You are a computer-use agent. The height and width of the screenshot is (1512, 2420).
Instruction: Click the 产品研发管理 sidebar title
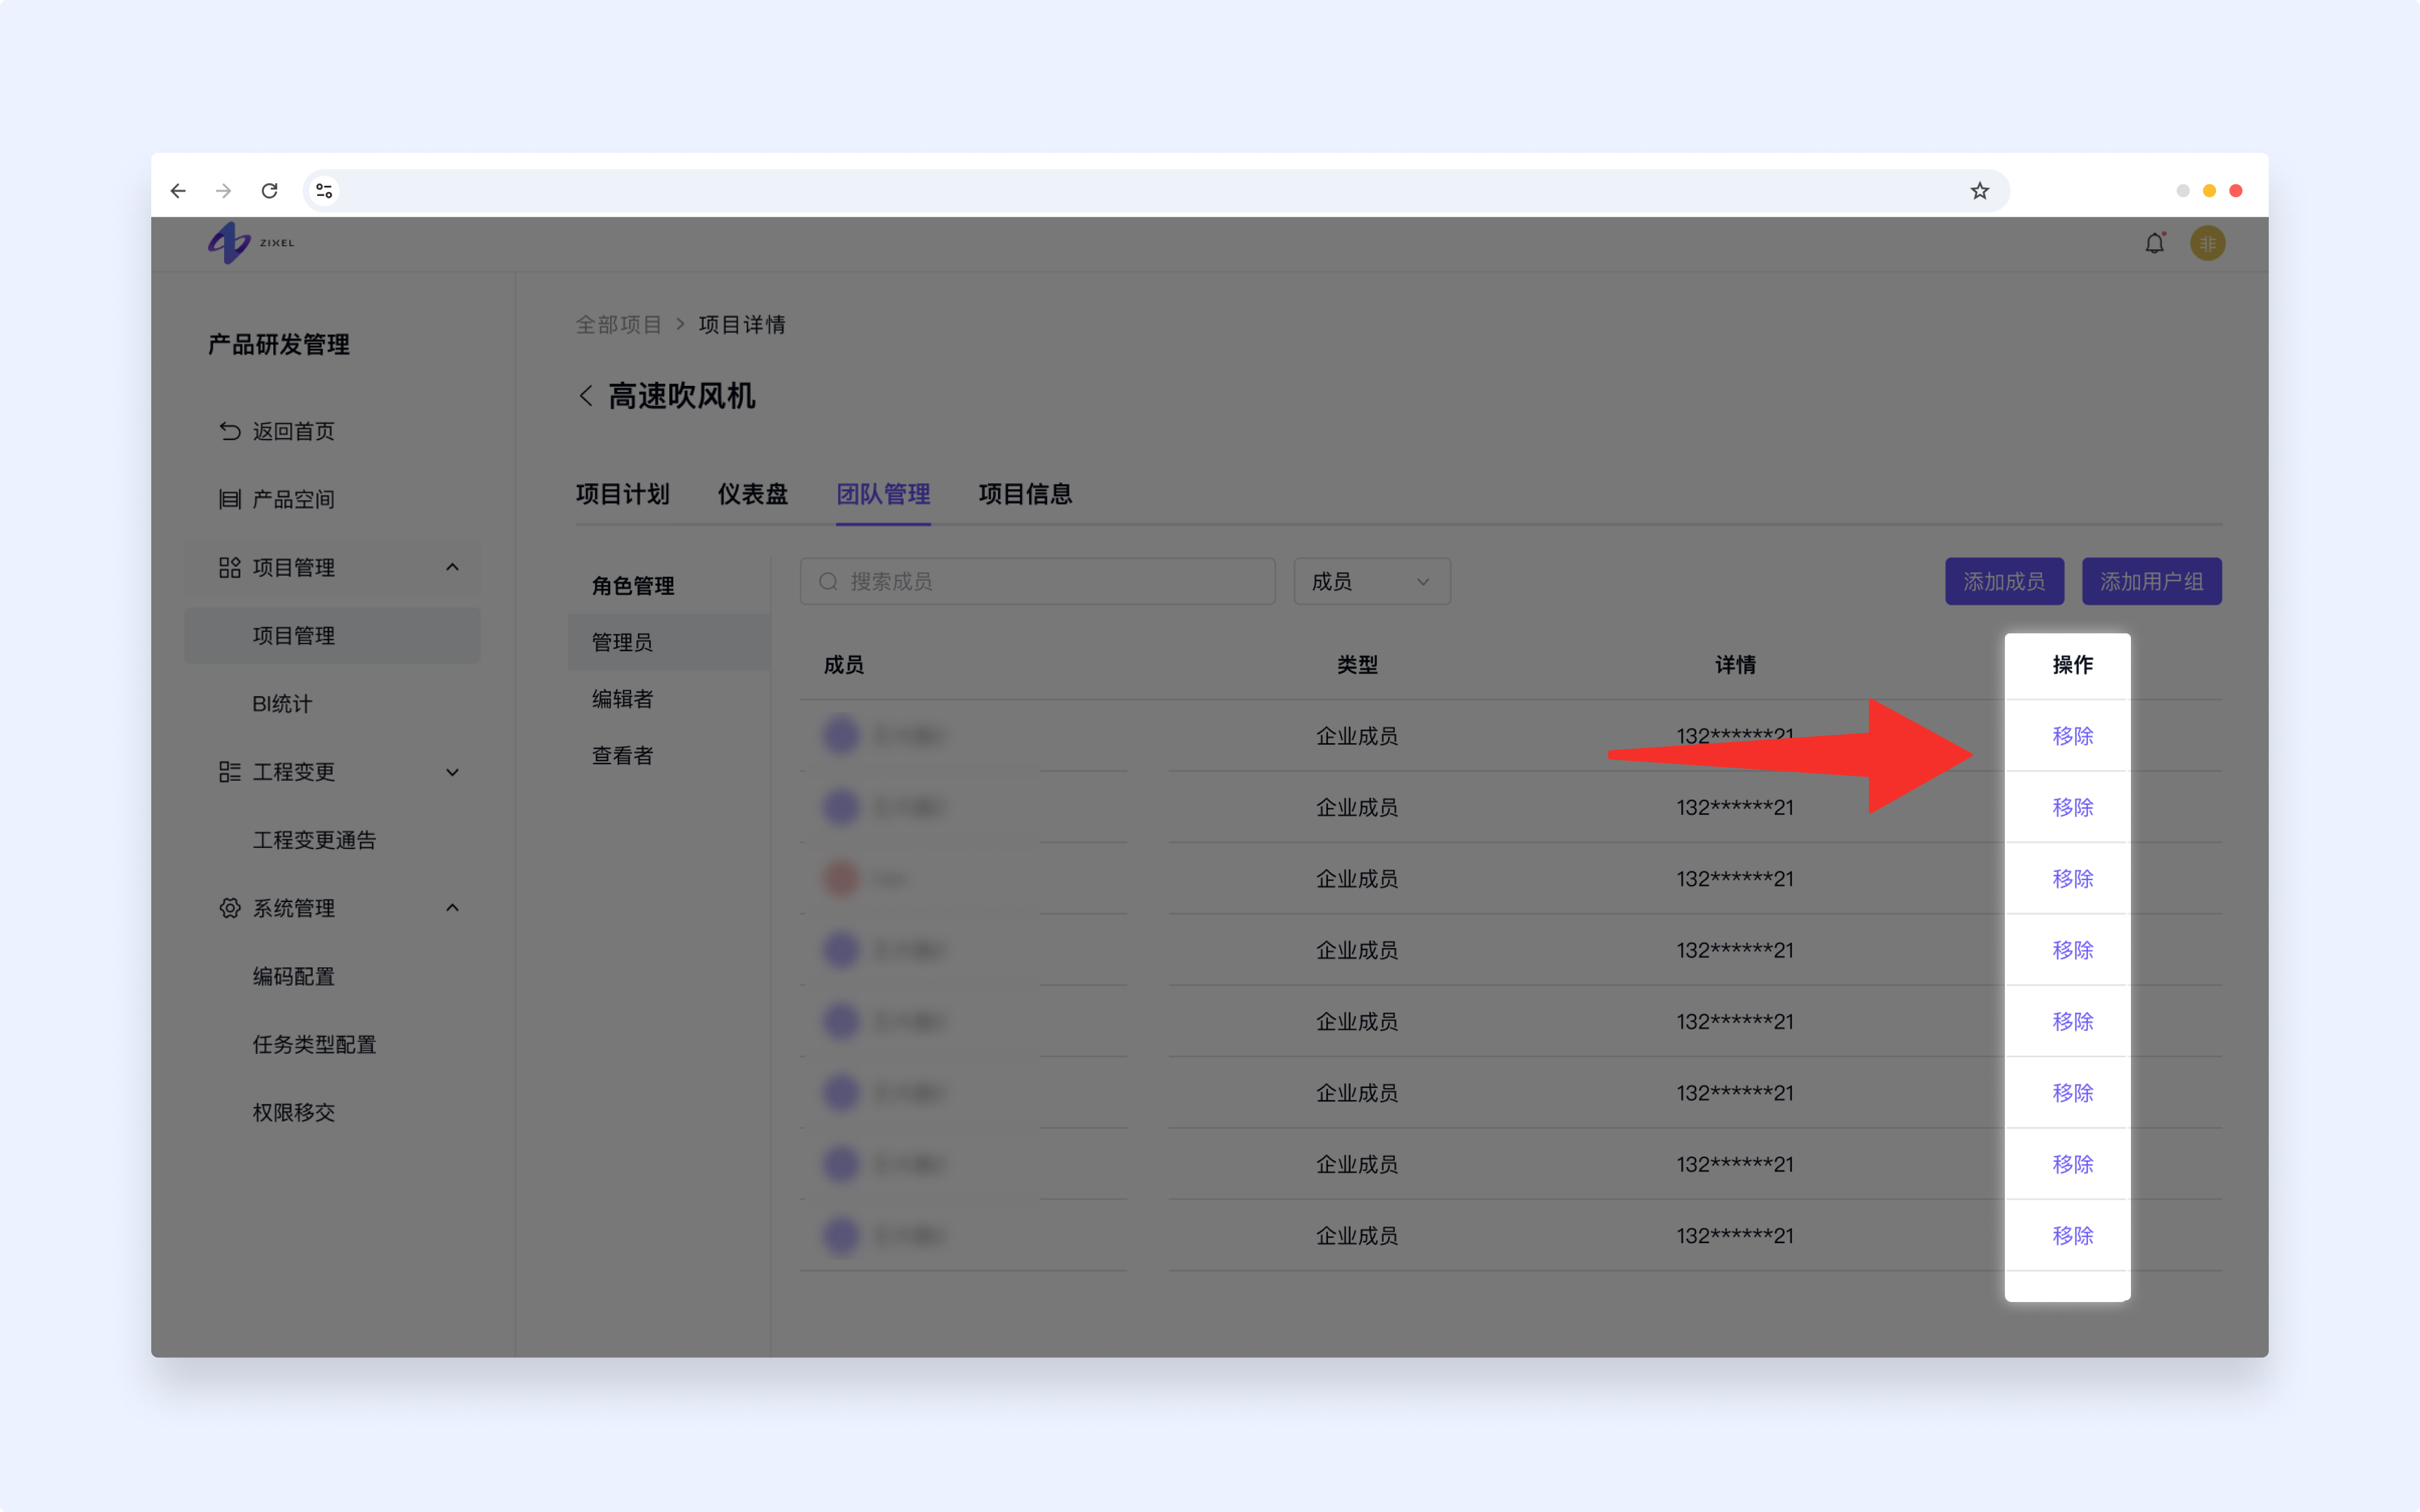tap(278, 345)
